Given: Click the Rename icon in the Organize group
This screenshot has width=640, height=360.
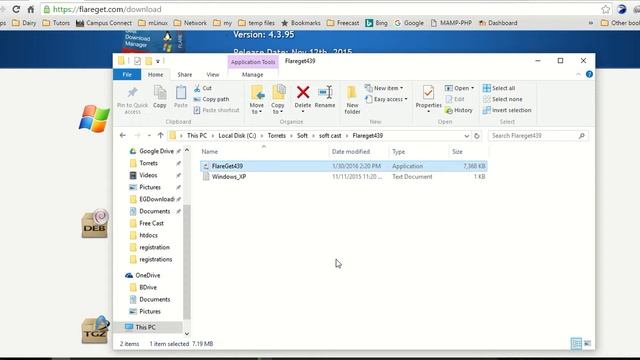Looking at the screenshot, I should point(325,92).
